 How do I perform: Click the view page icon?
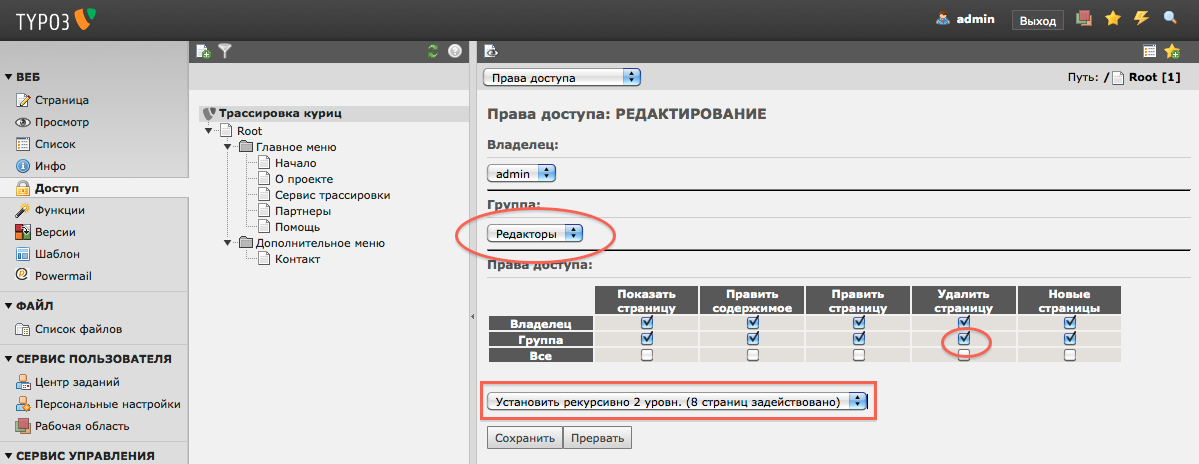click(492, 51)
